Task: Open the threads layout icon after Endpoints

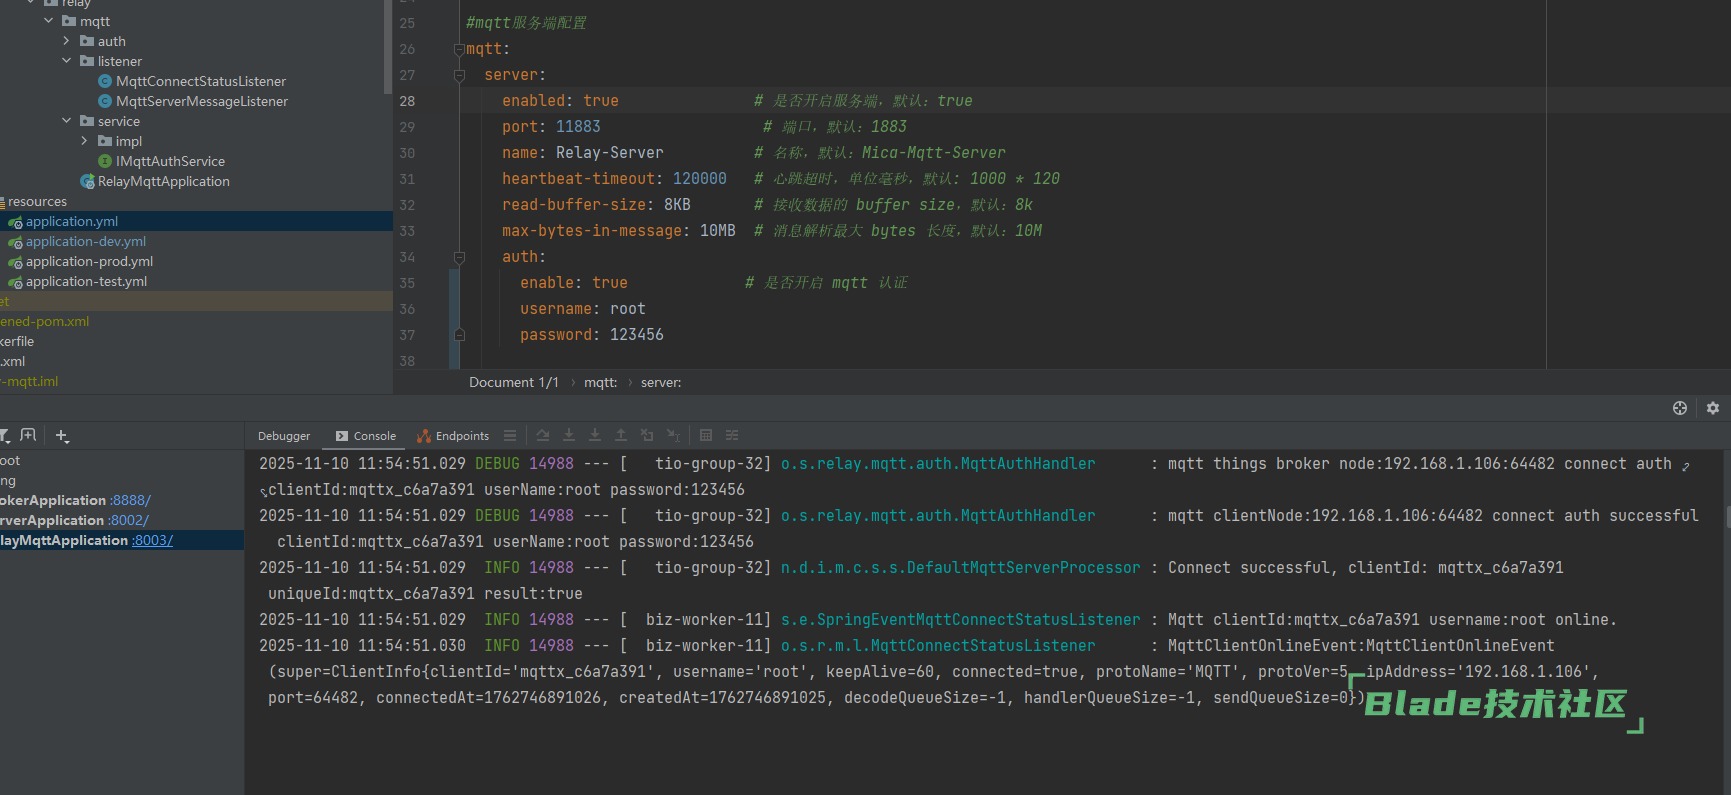Action: [510, 436]
